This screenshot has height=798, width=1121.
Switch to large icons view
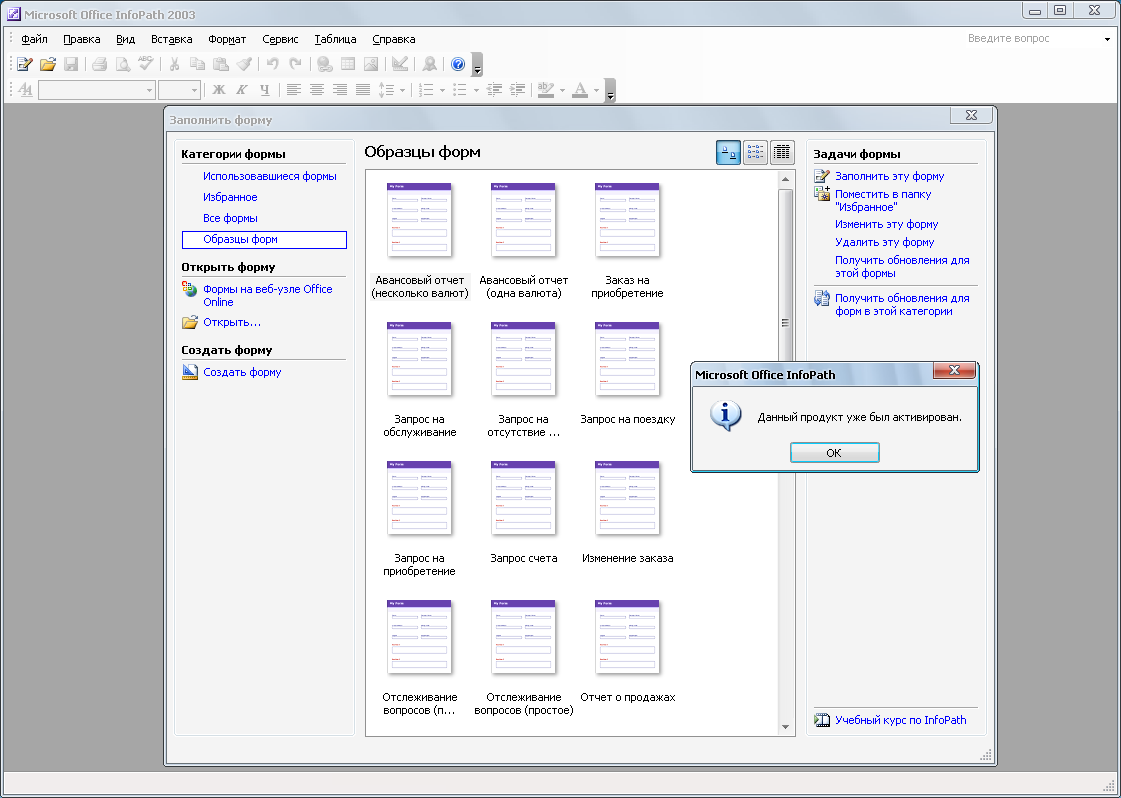tap(728, 152)
